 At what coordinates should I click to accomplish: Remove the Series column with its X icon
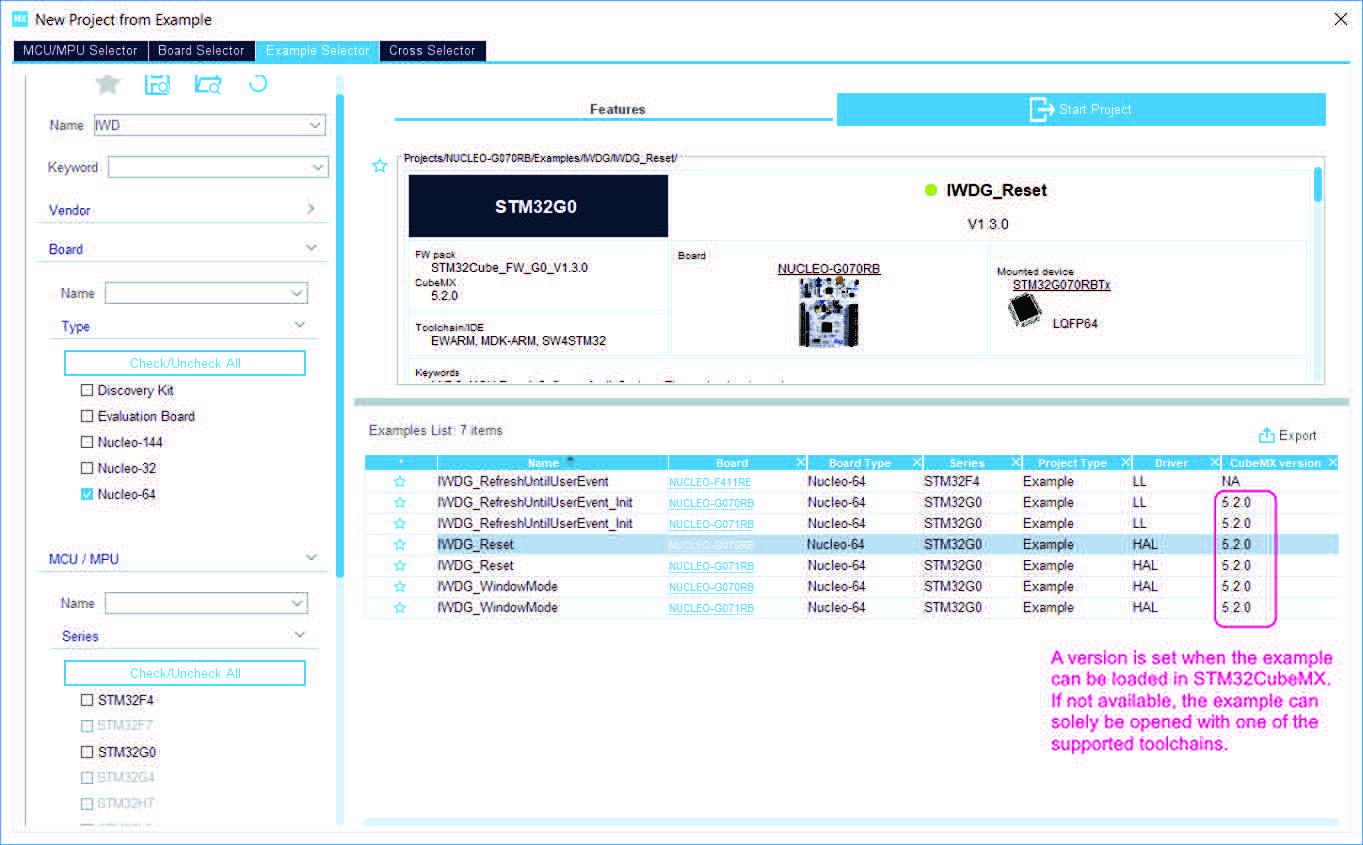pos(1015,463)
